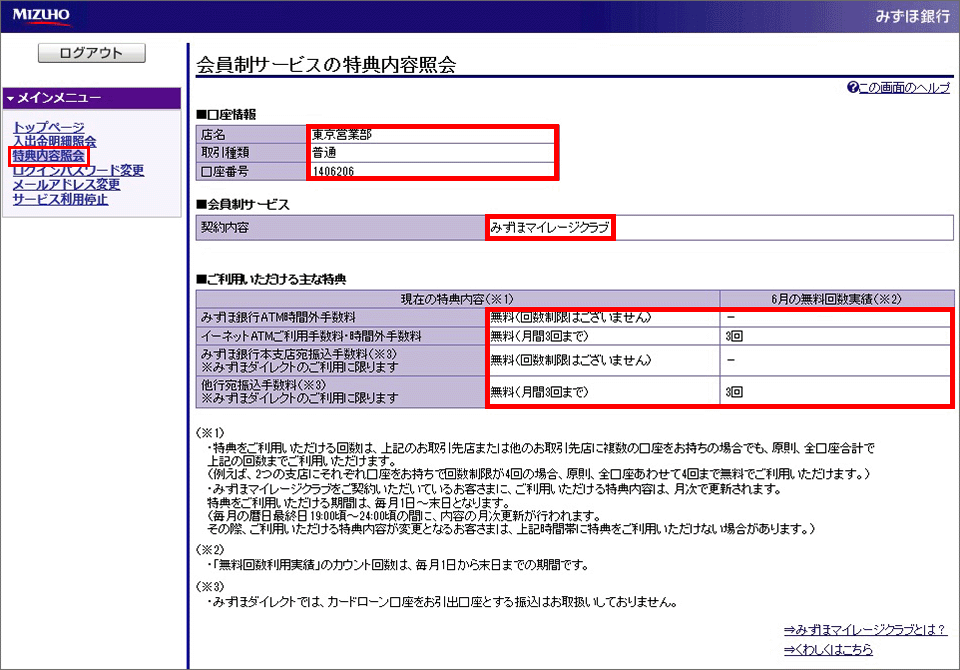Image resolution: width=960 pixels, height=670 pixels.
Task: Open この画面のヘルプ link
Action: tap(904, 88)
